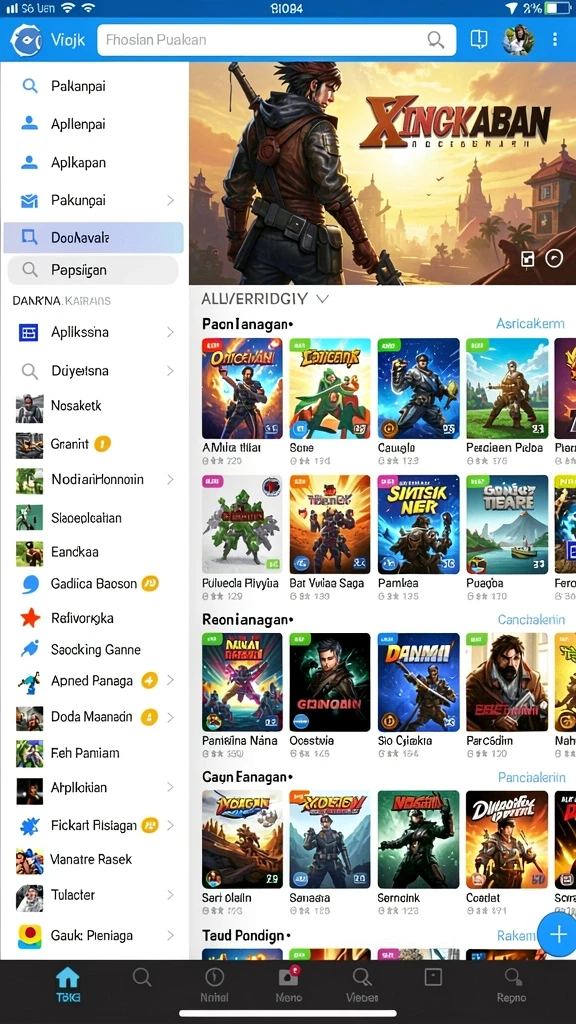Click the expand icon on hero banner
This screenshot has width=576, height=1024.
coord(527,259)
